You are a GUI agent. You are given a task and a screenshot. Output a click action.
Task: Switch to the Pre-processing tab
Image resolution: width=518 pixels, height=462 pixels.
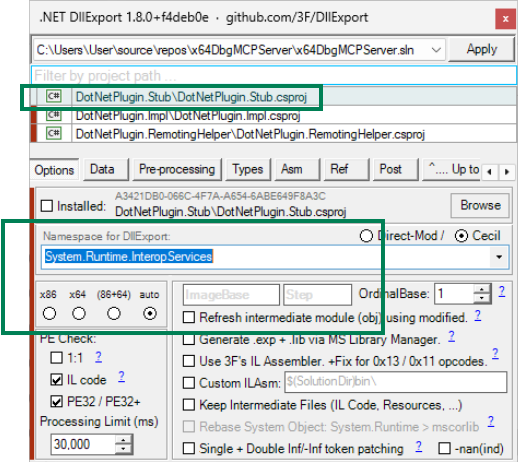tap(177, 169)
